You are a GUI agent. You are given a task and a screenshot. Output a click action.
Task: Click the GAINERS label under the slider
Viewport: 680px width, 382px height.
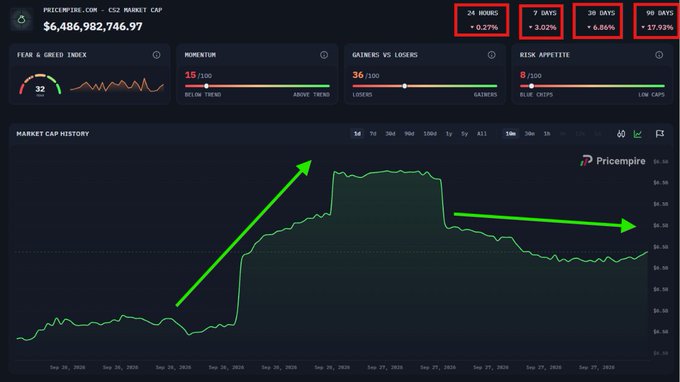(485, 95)
